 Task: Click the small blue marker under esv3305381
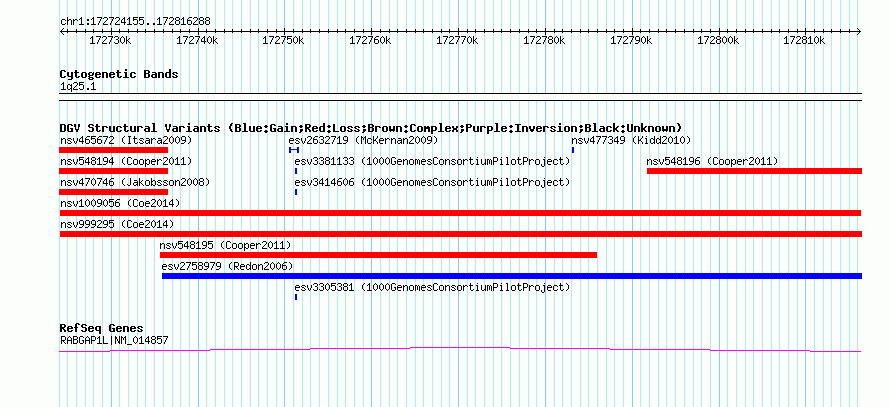pyautogui.click(x=296, y=297)
